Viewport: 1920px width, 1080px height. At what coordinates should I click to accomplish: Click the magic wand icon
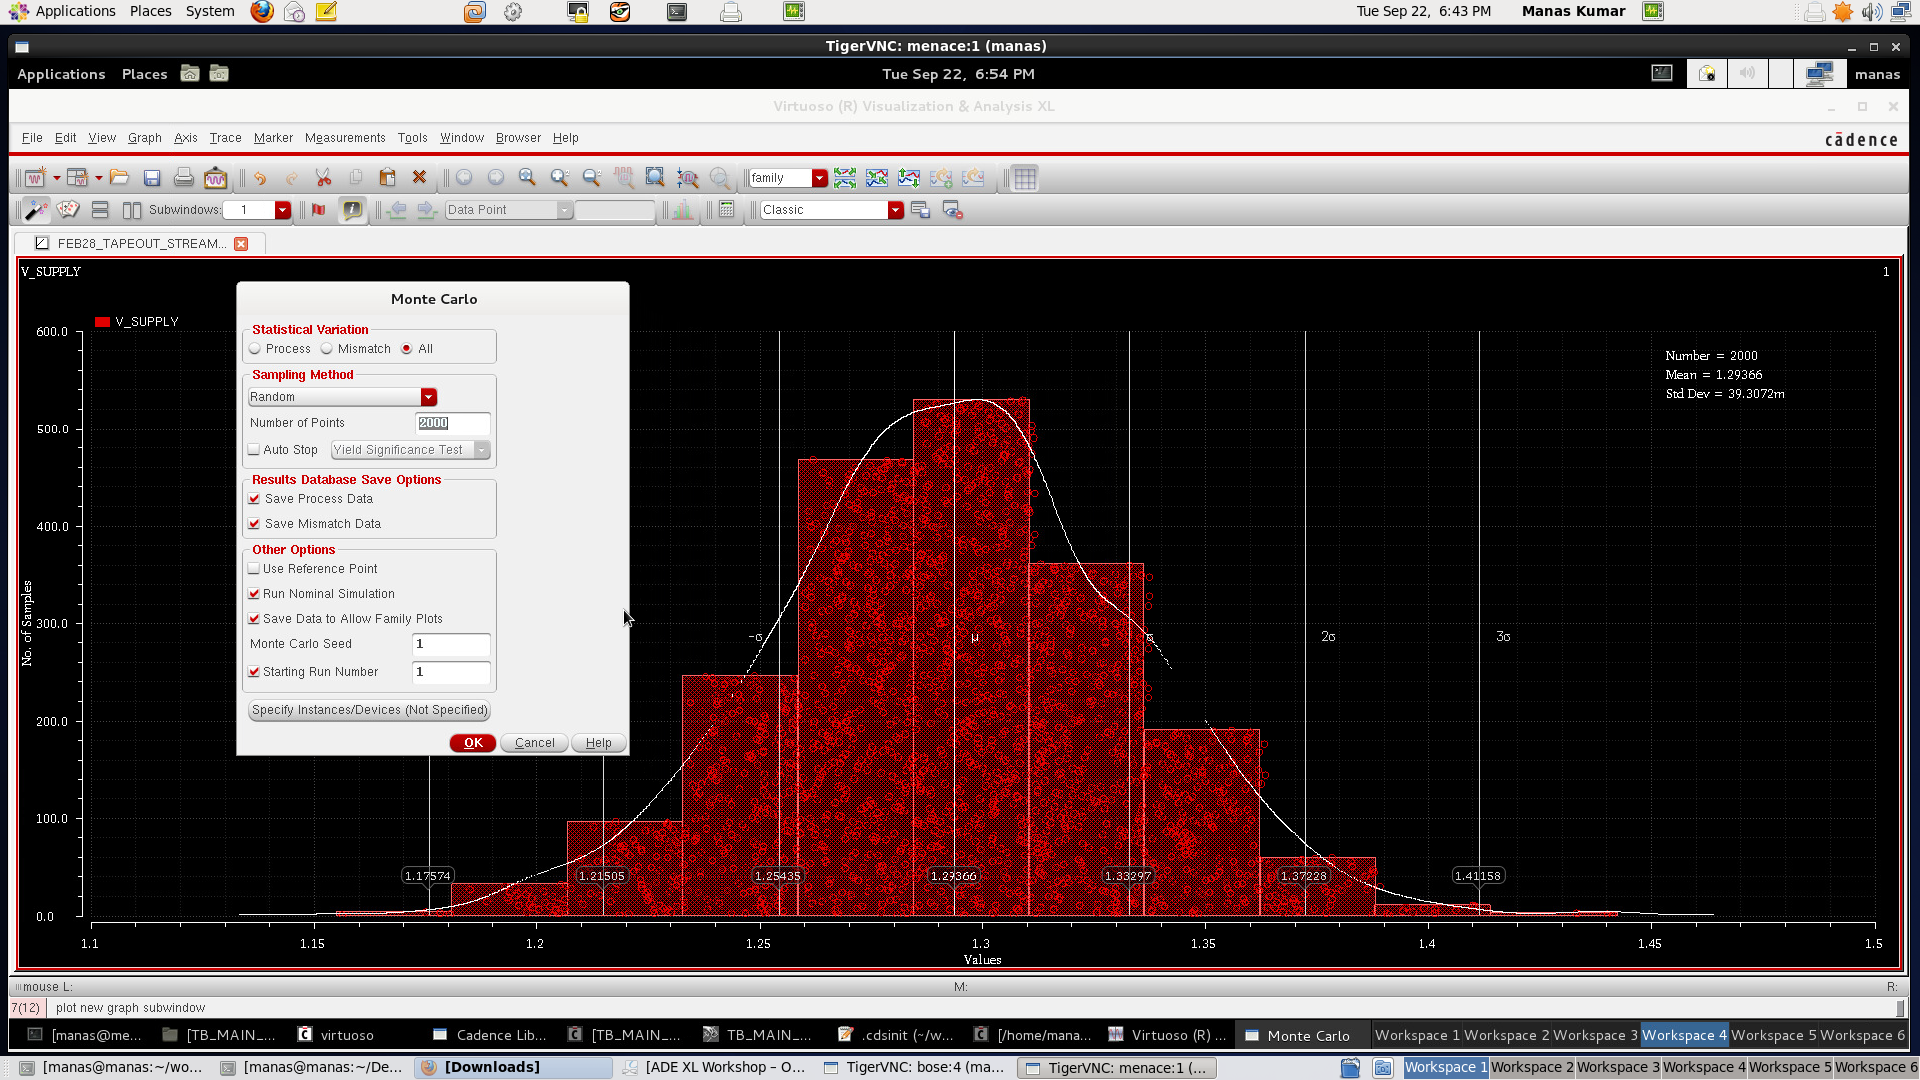(36, 210)
